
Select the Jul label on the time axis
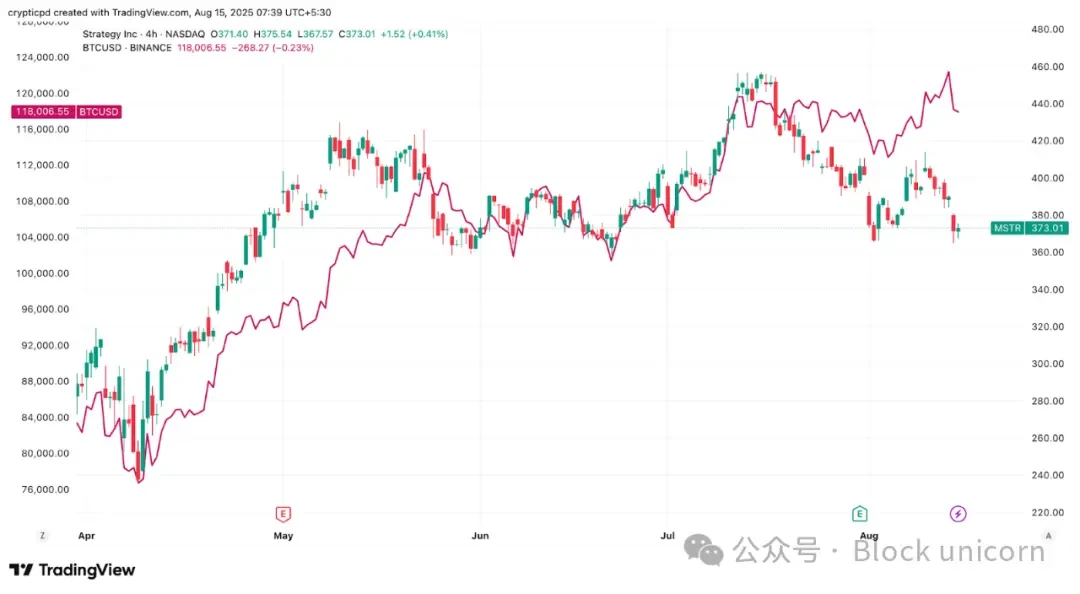coord(668,535)
